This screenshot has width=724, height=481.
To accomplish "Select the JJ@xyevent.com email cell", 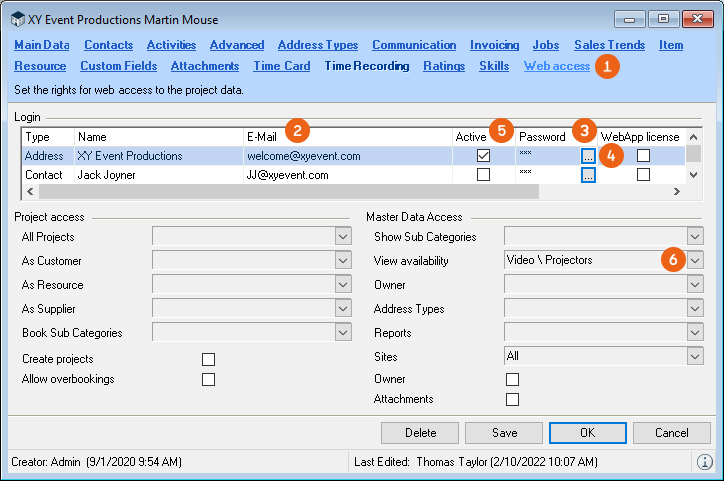I will tap(286, 175).
